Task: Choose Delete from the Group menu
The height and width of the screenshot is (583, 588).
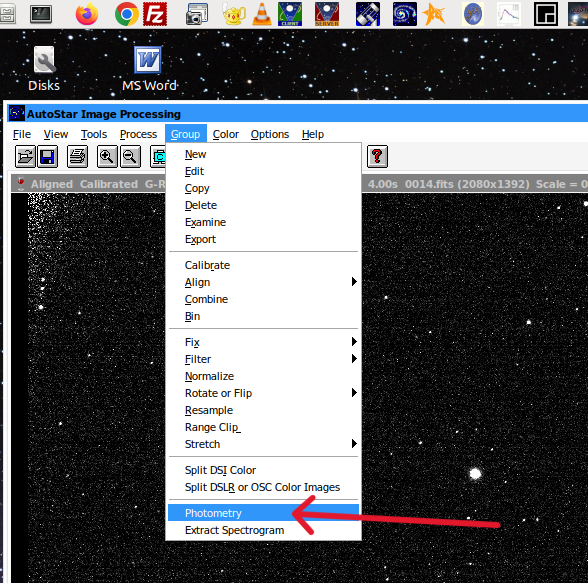Action: pos(263,205)
